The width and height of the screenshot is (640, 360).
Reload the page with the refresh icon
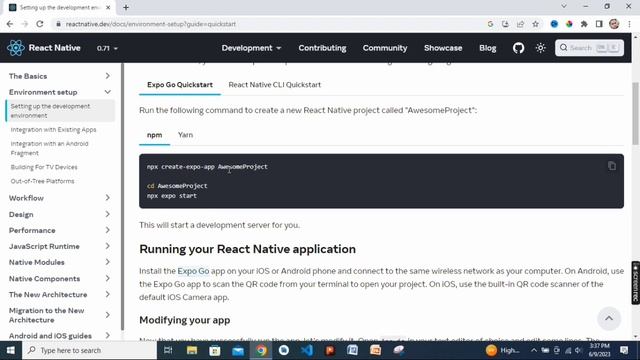coord(40,24)
